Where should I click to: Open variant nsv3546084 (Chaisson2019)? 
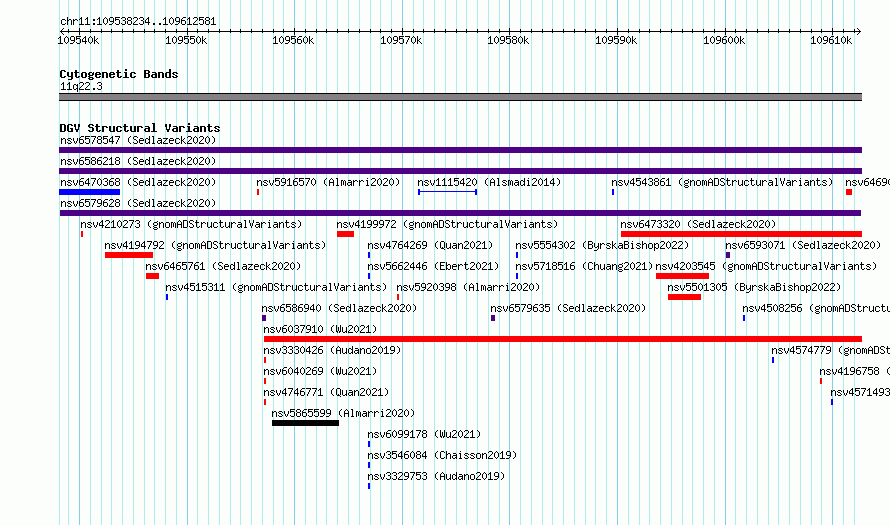tap(442, 455)
